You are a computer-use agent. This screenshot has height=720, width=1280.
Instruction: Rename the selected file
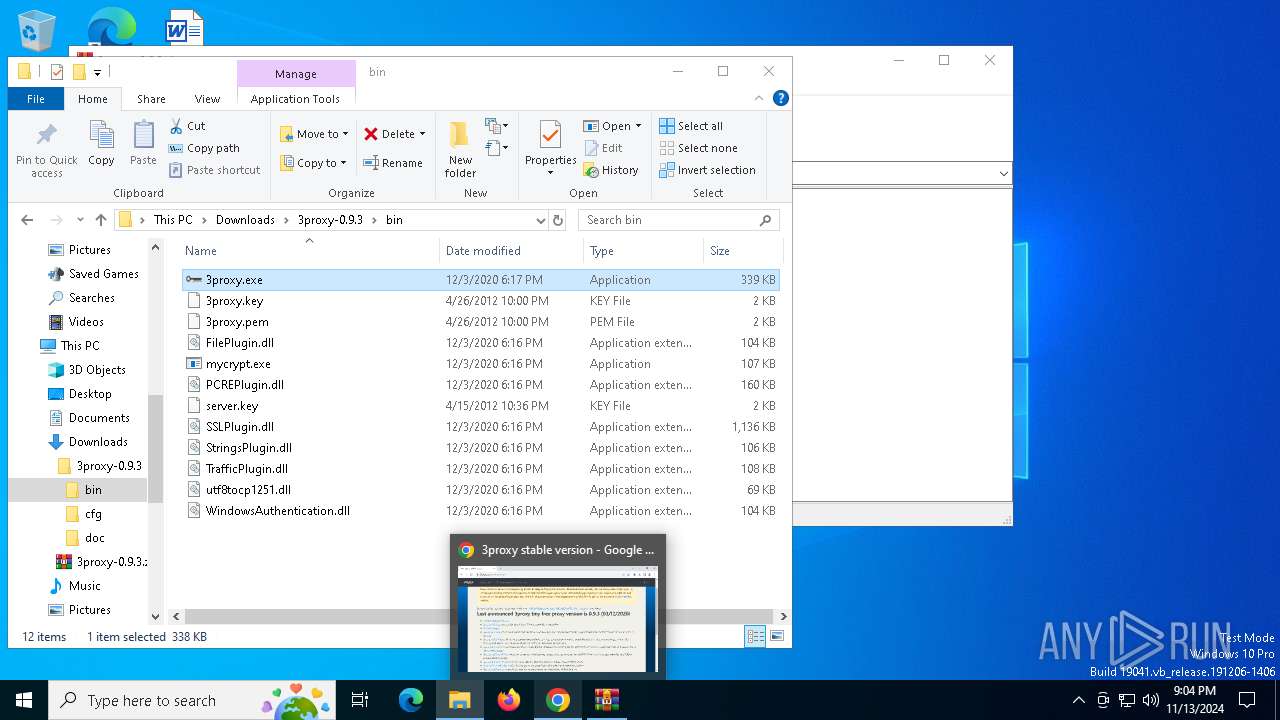(x=392, y=163)
